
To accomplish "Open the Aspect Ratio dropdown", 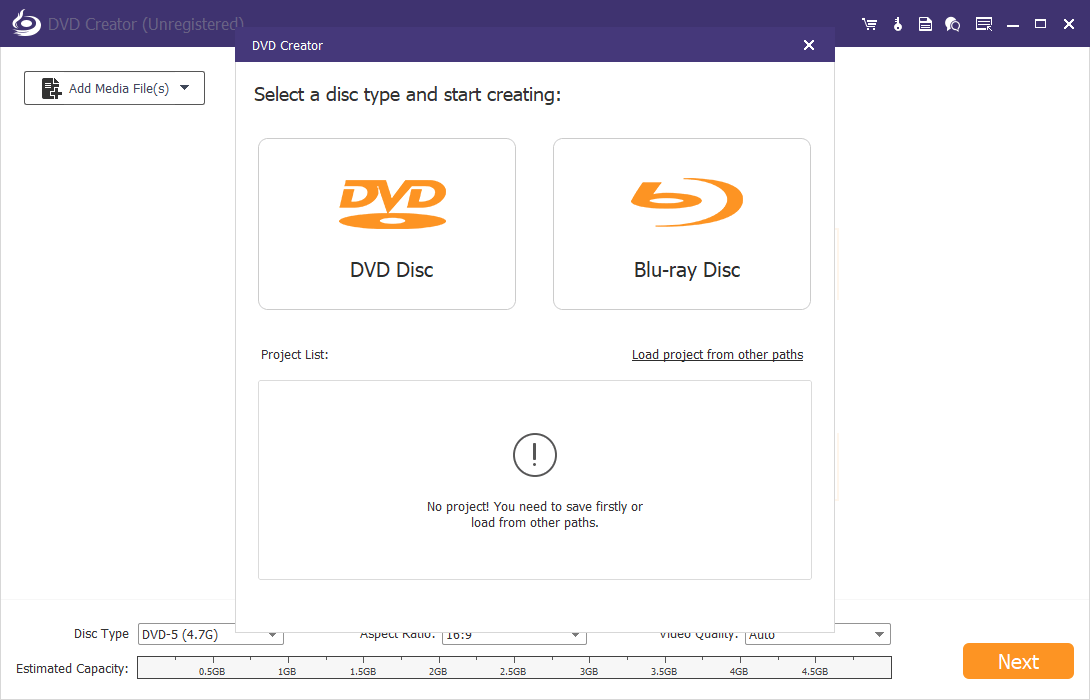I will coord(514,635).
